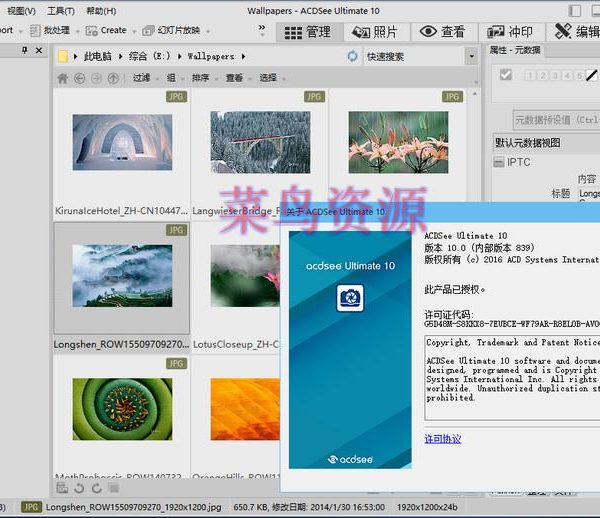Open the 许可协议 license agreement link
This screenshot has height=518, width=600.
443,438
